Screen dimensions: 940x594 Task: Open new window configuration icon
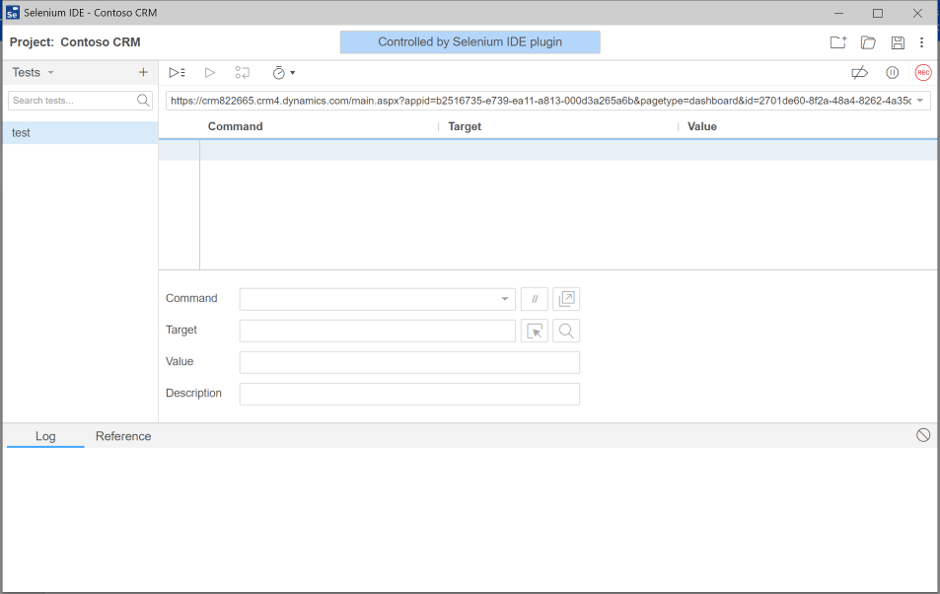click(566, 299)
